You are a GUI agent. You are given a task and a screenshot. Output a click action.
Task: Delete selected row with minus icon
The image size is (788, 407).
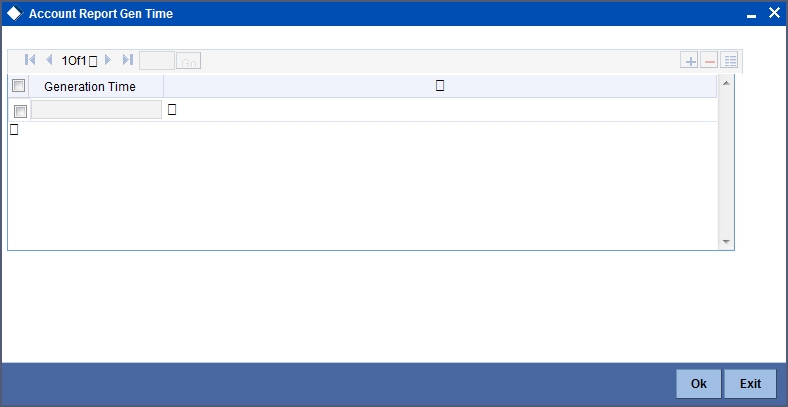tap(709, 60)
